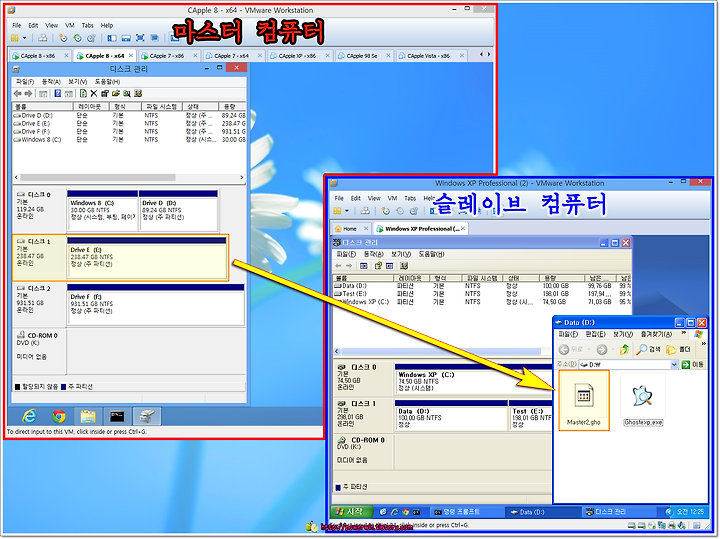720x539 pixels.
Task: Click the show library sidebar icon in CApple 8 toolbar
Action: click(x=112, y=38)
